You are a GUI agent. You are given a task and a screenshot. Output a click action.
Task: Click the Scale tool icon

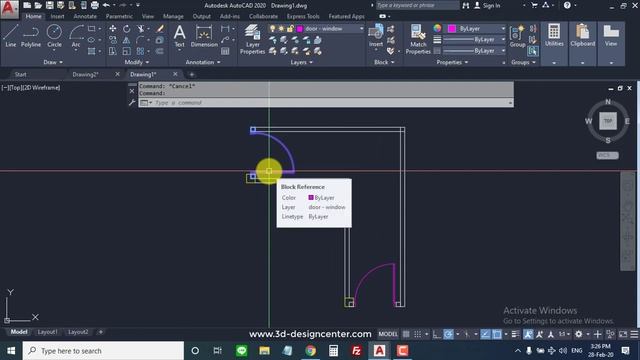tap(127, 51)
